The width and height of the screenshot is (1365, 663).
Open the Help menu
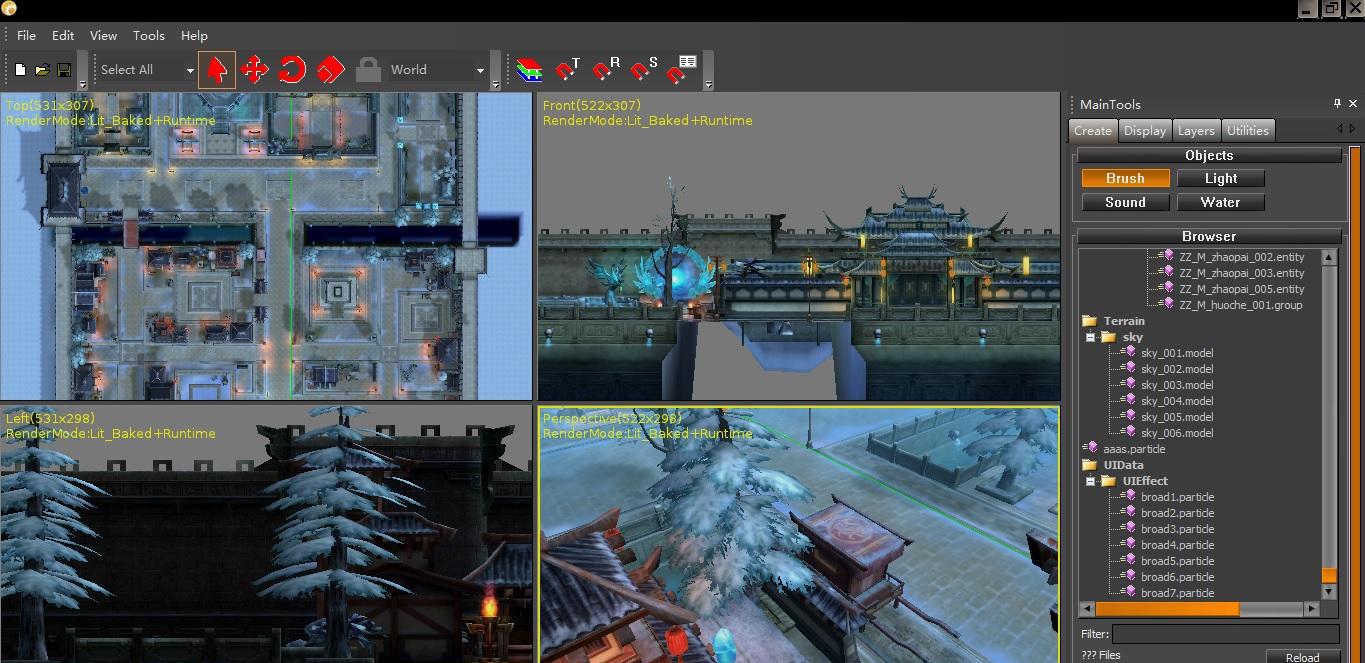[x=194, y=35]
